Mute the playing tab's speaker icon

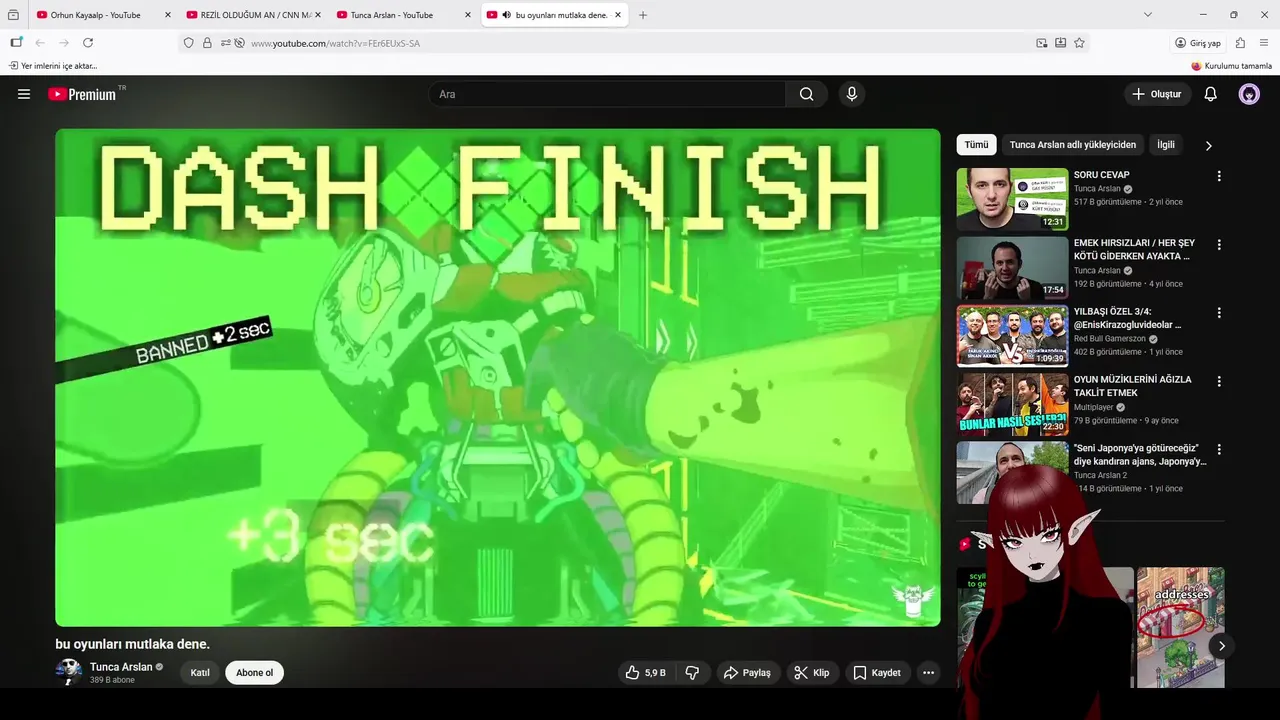[506, 15]
